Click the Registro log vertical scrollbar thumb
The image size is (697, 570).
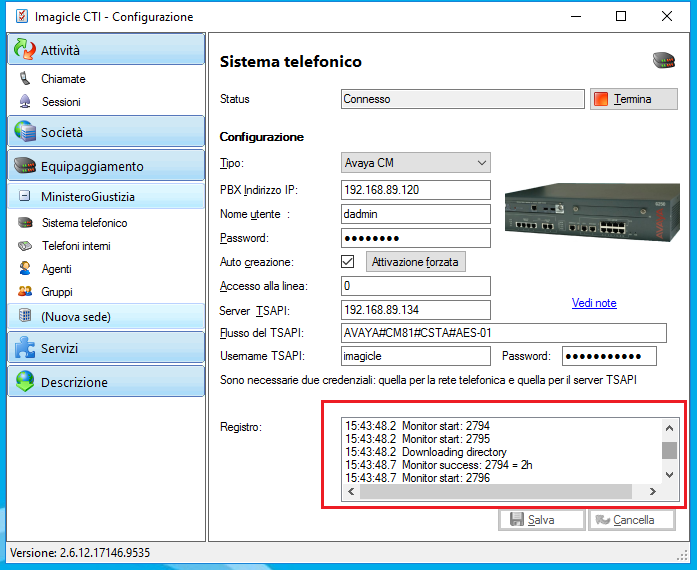pyautogui.click(x=669, y=449)
